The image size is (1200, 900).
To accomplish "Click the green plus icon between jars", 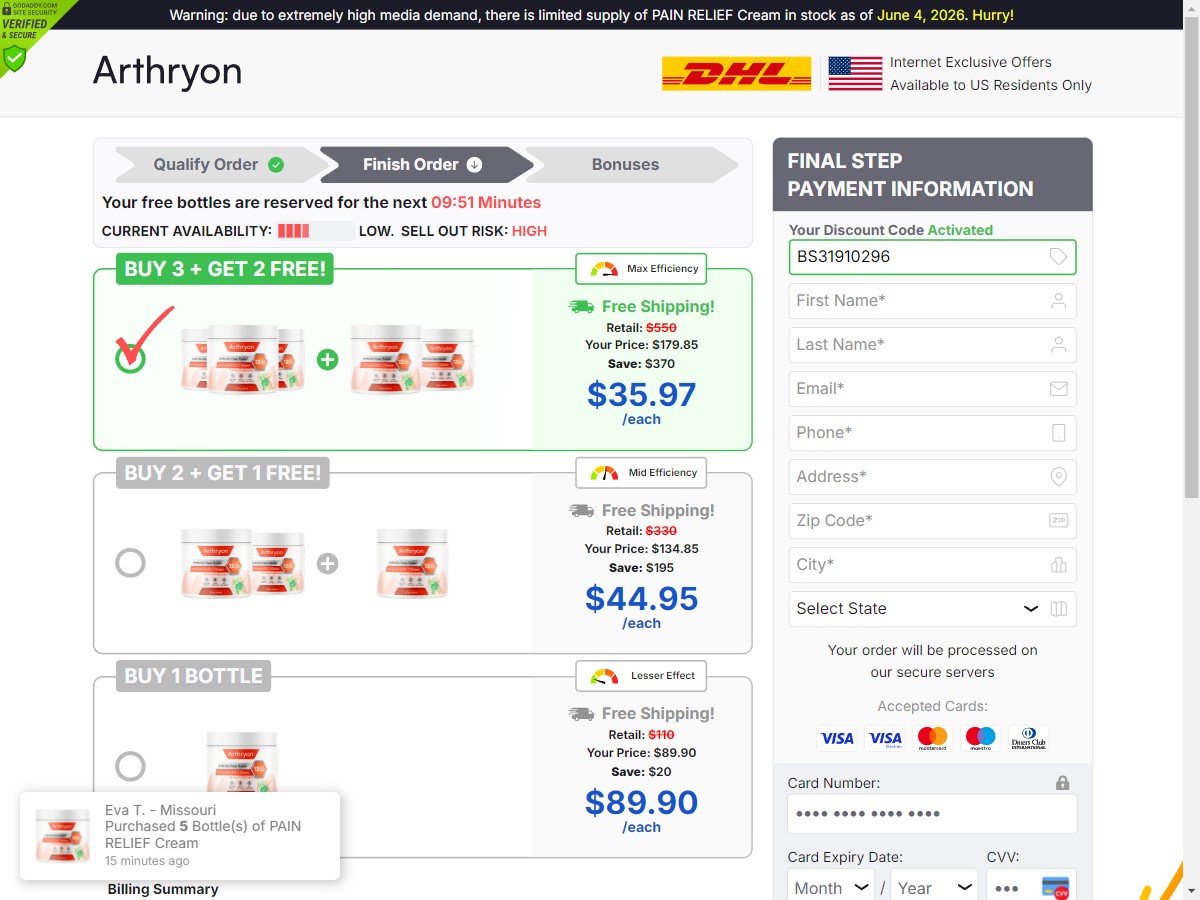I will [x=327, y=359].
